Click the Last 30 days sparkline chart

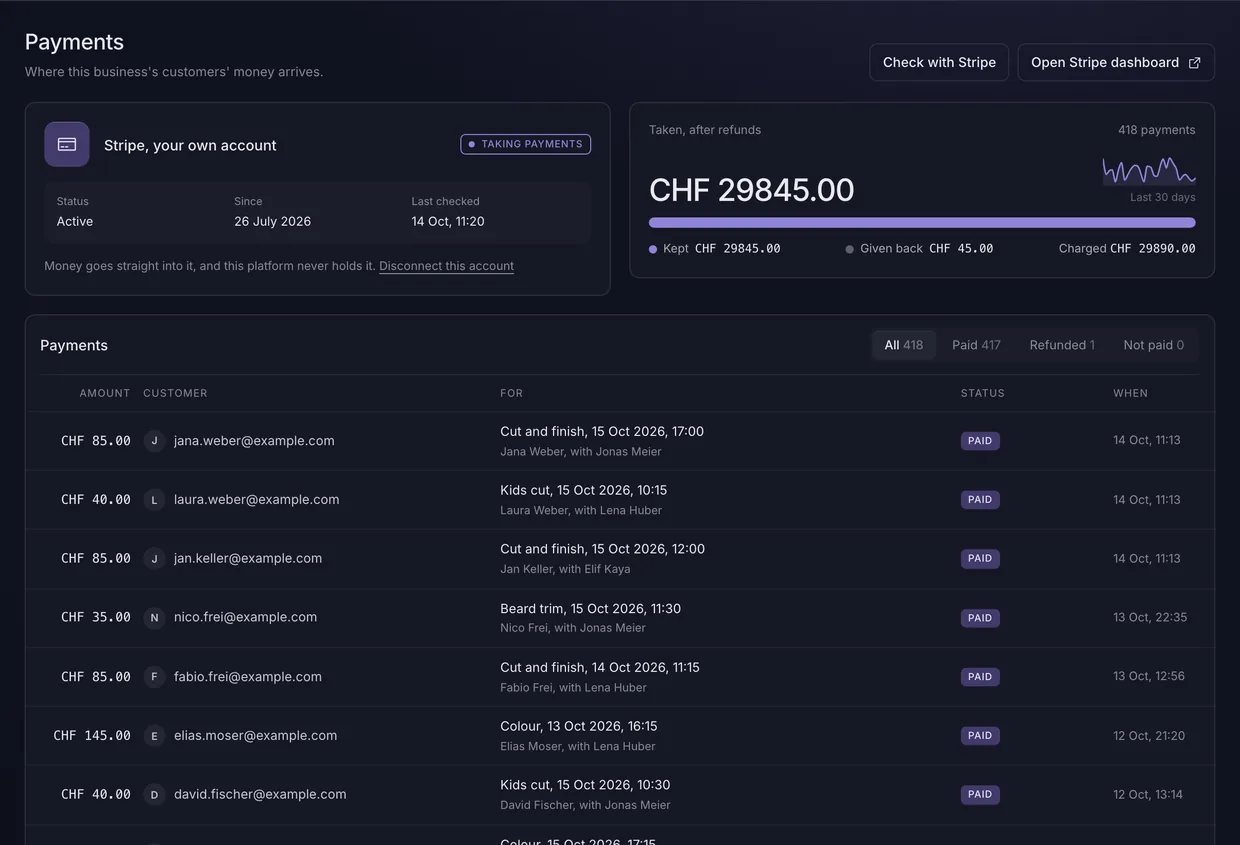pos(1149,171)
